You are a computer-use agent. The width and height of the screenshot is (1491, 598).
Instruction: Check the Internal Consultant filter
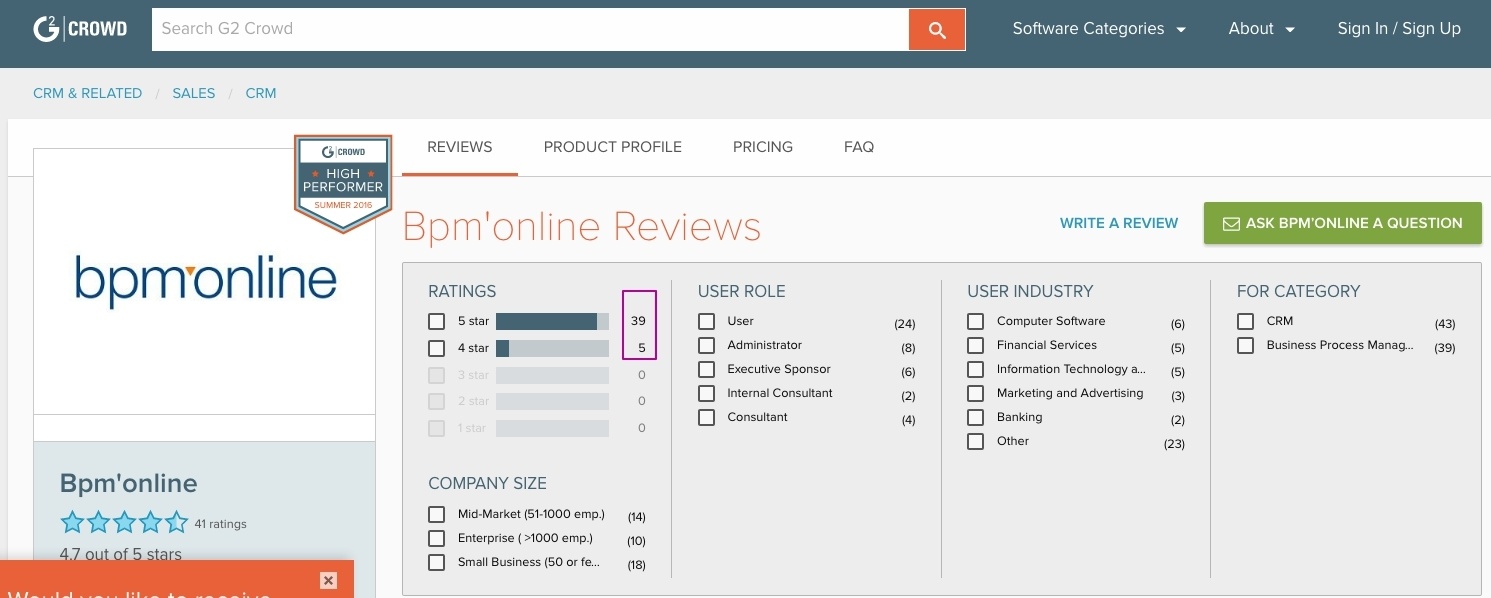(707, 393)
